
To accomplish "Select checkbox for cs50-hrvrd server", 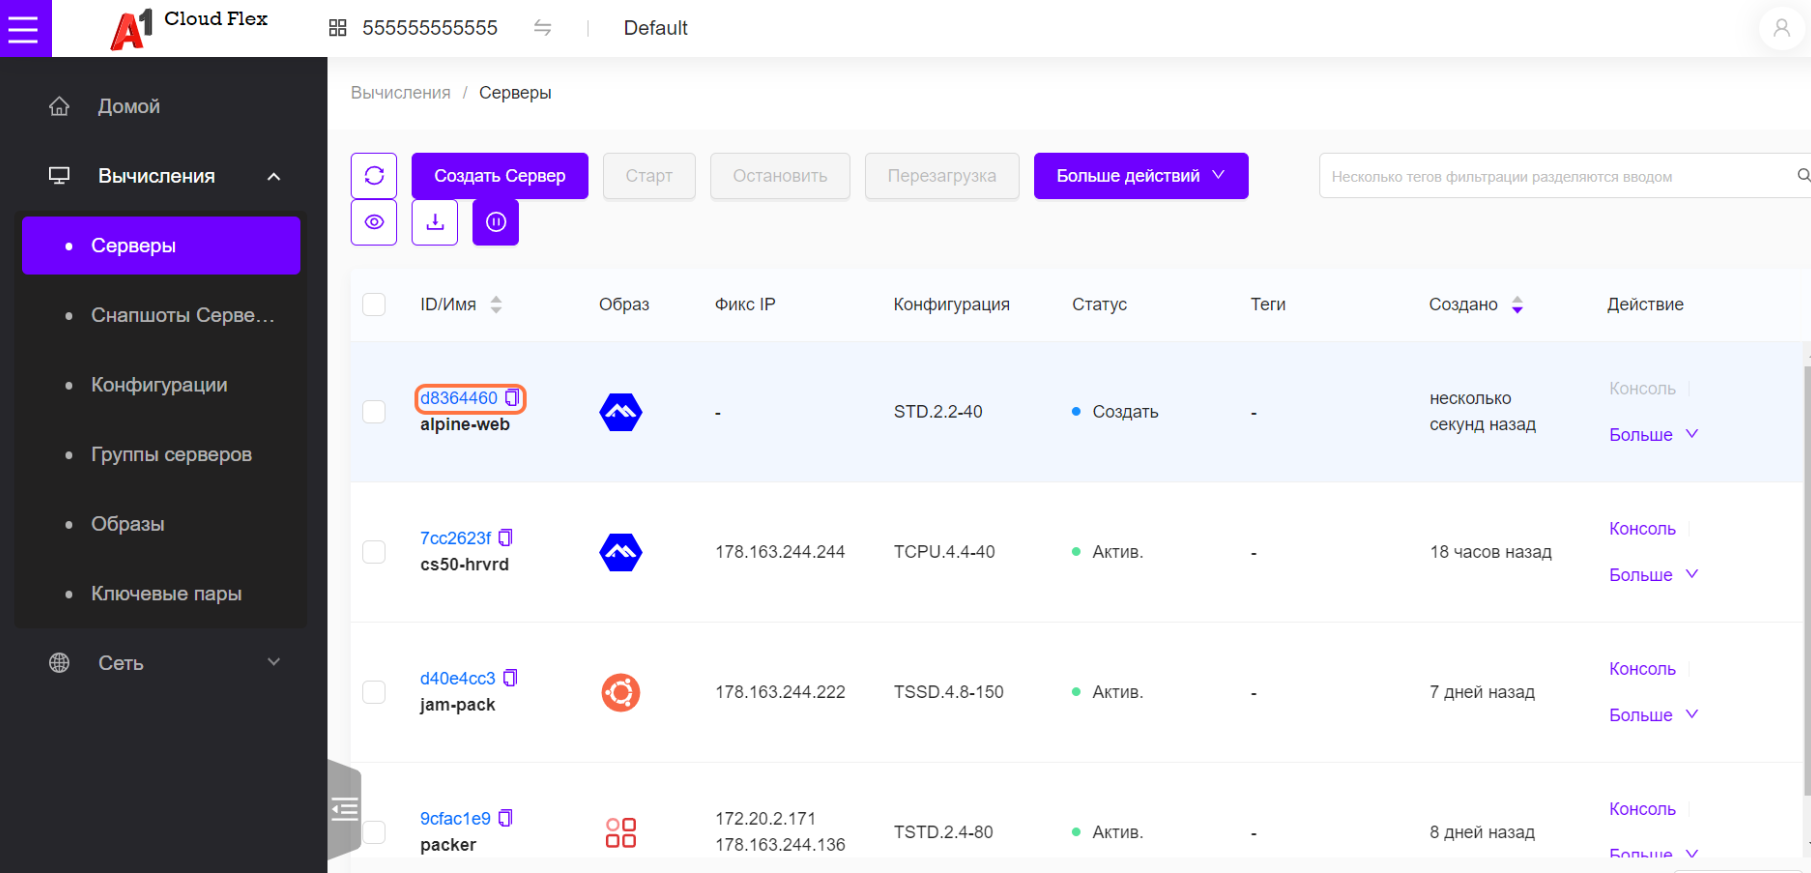I will [374, 552].
